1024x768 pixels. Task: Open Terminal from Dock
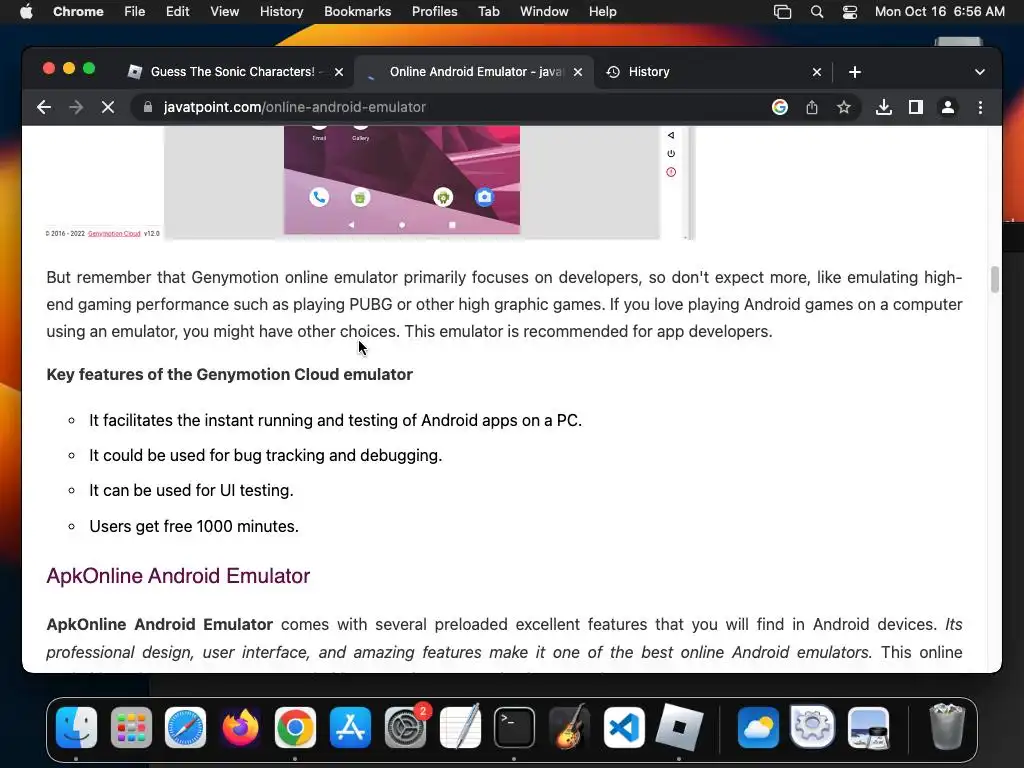click(x=514, y=728)
